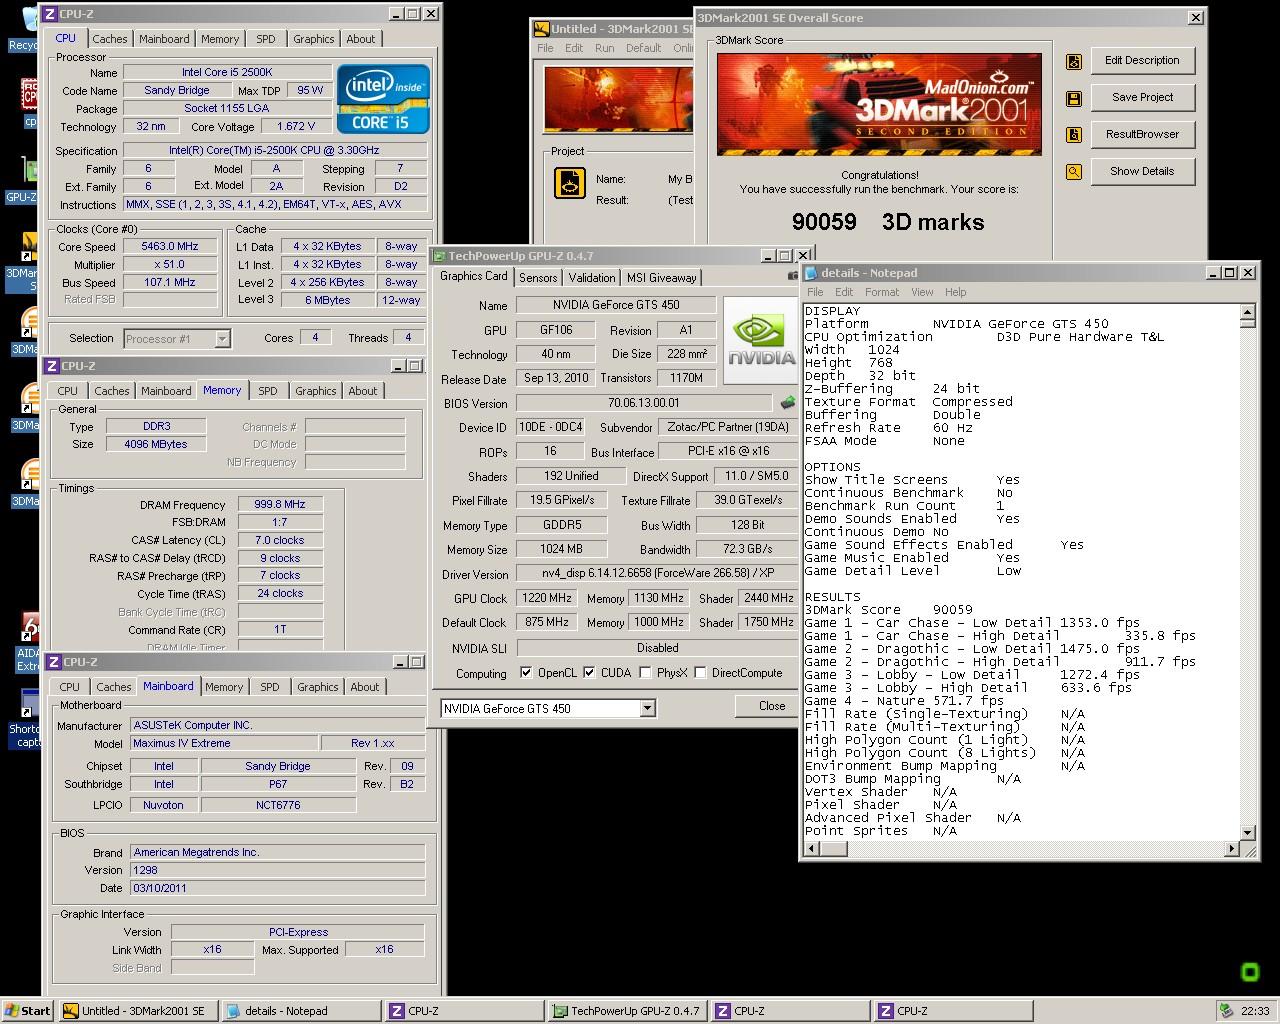Click the GPU-Z camera screenshot icon

(x=793, y=275)
